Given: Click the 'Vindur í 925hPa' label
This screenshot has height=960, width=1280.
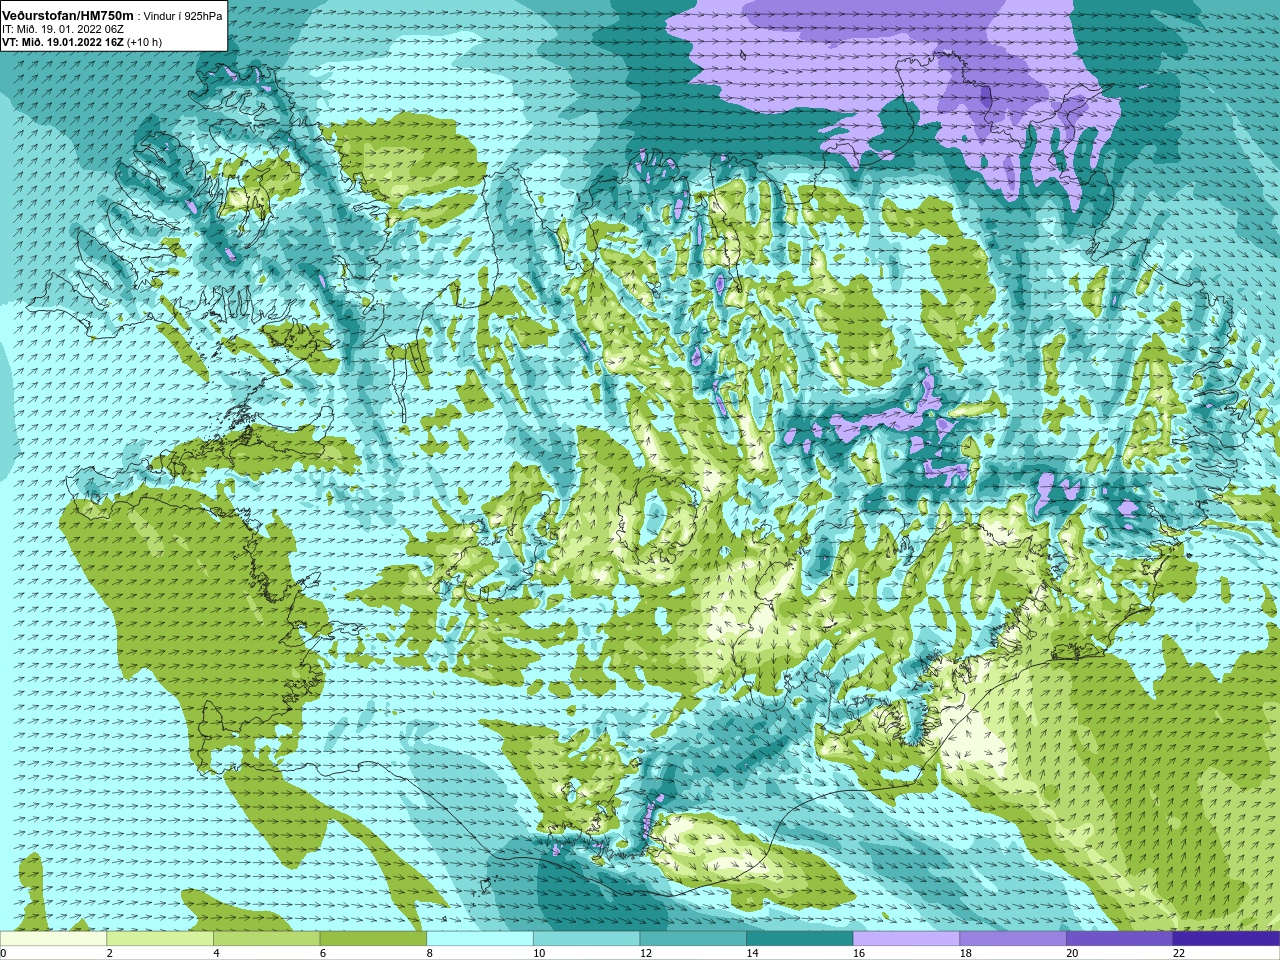Looking at the screenshot, I should coord(183,17).
